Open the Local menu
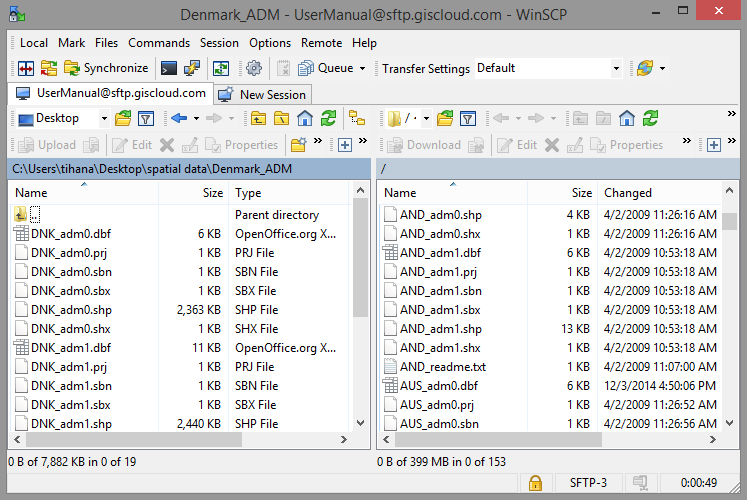Viewport: 747px width, 500px height. [34, 43]
